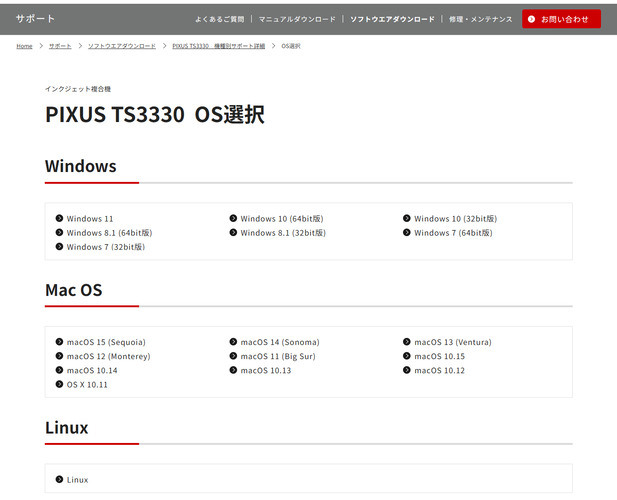Image resolution: width=617 pixels, height=500 pixels.
Task: Choose Windows 8.1 (64bit版)
Action: coord(109,233)
